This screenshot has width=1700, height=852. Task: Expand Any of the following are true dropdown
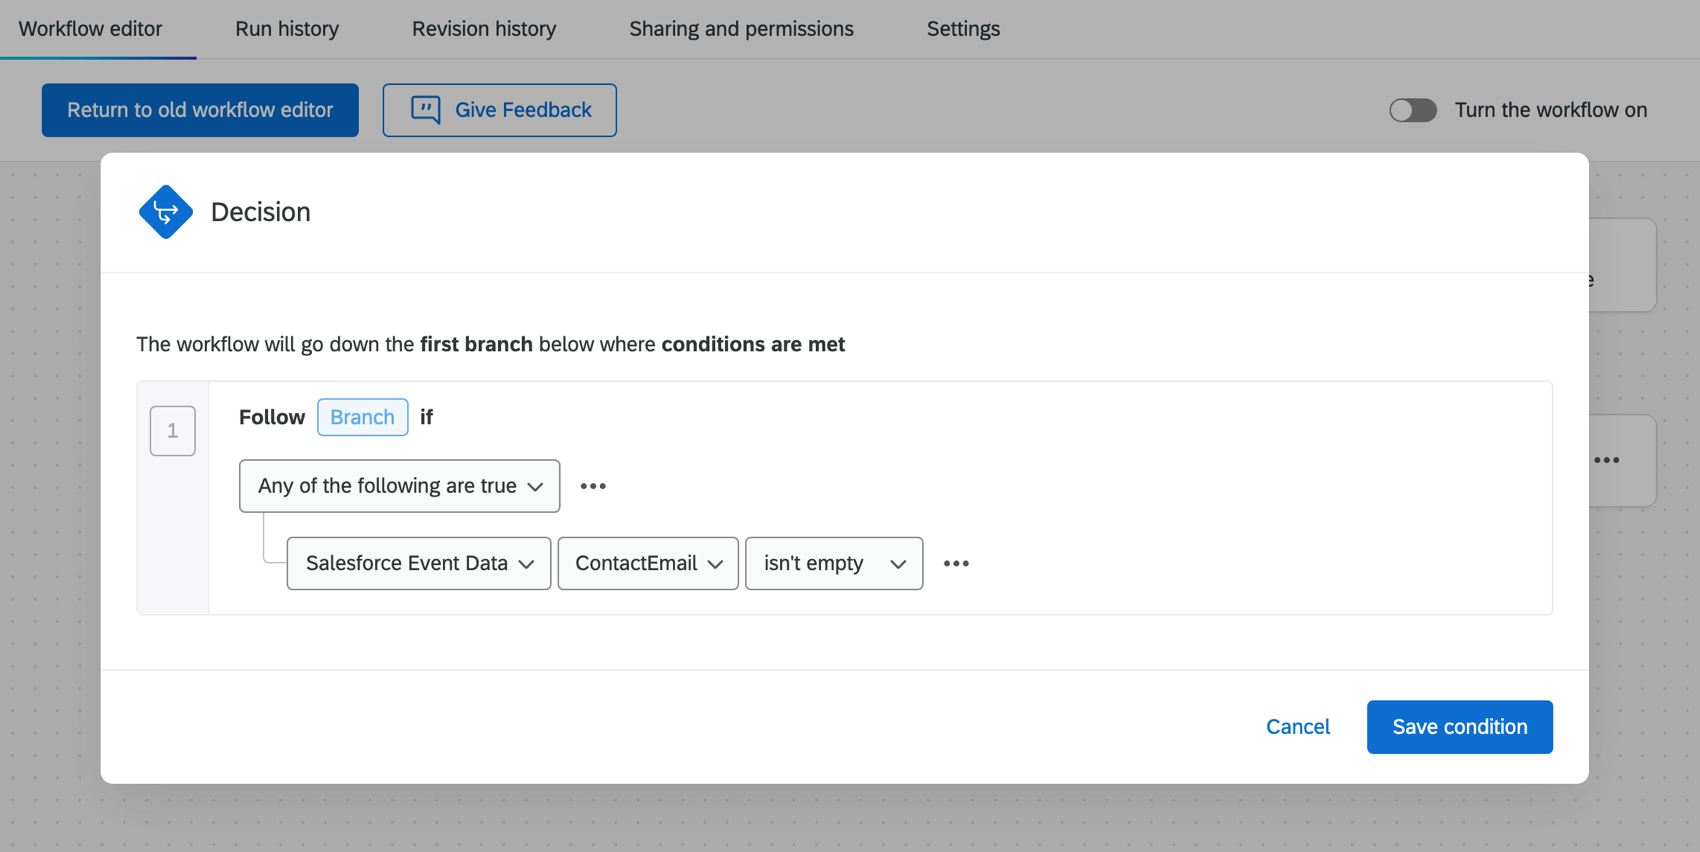point(399,486)
